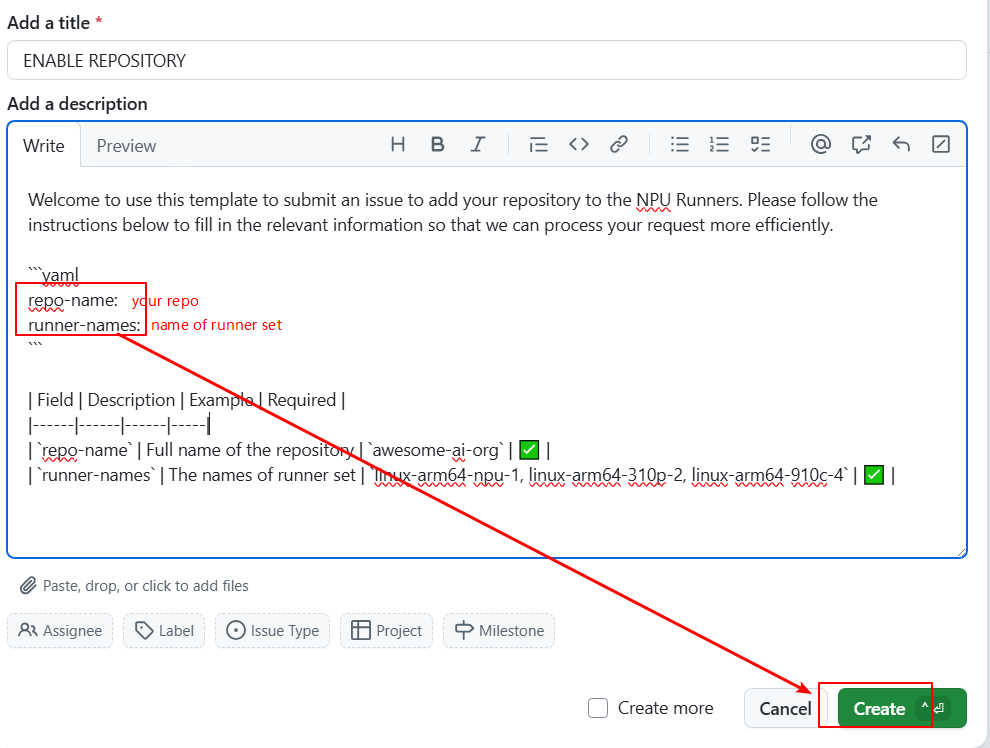
Task: Switch to the Write tab
Action: tap(44, 146)
